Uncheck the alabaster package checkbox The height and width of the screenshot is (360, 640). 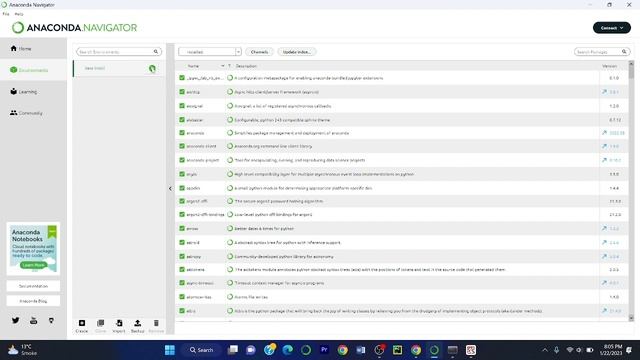pos(182,120)
